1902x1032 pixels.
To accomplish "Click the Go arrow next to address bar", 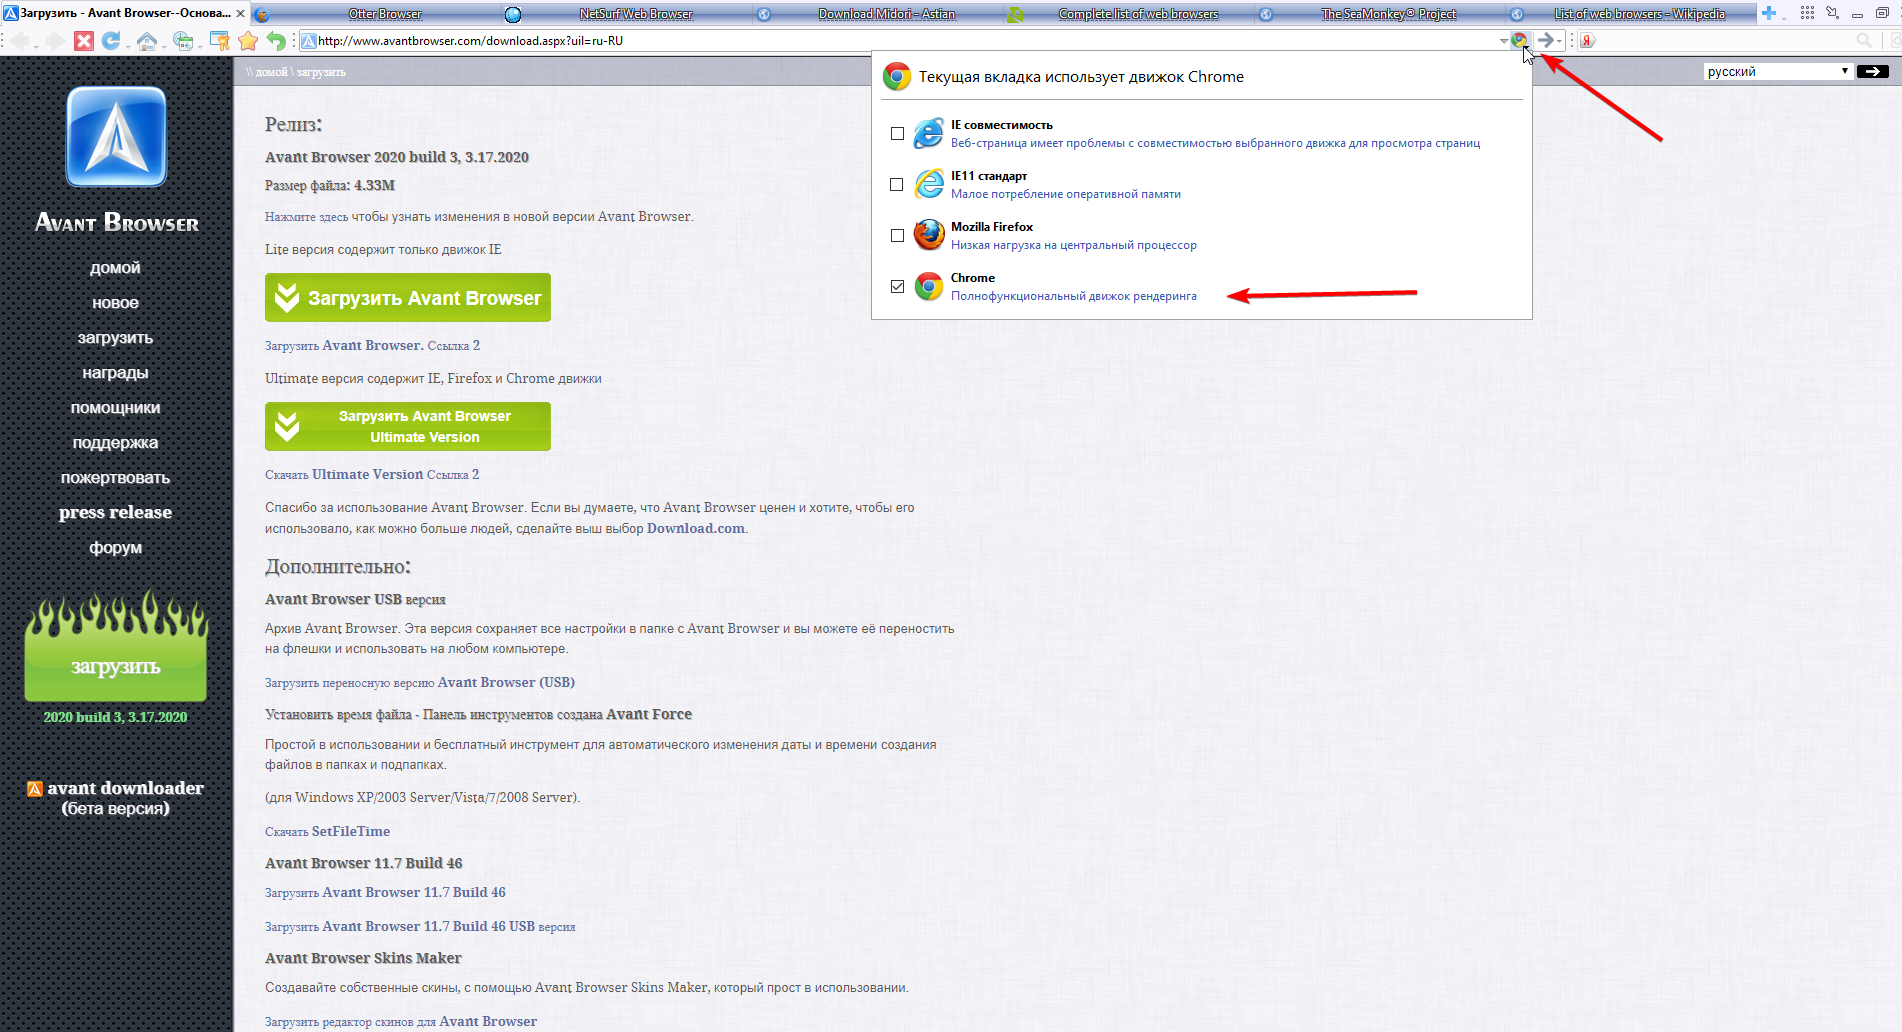I will pyautogui.click(x=1545, y=41).
